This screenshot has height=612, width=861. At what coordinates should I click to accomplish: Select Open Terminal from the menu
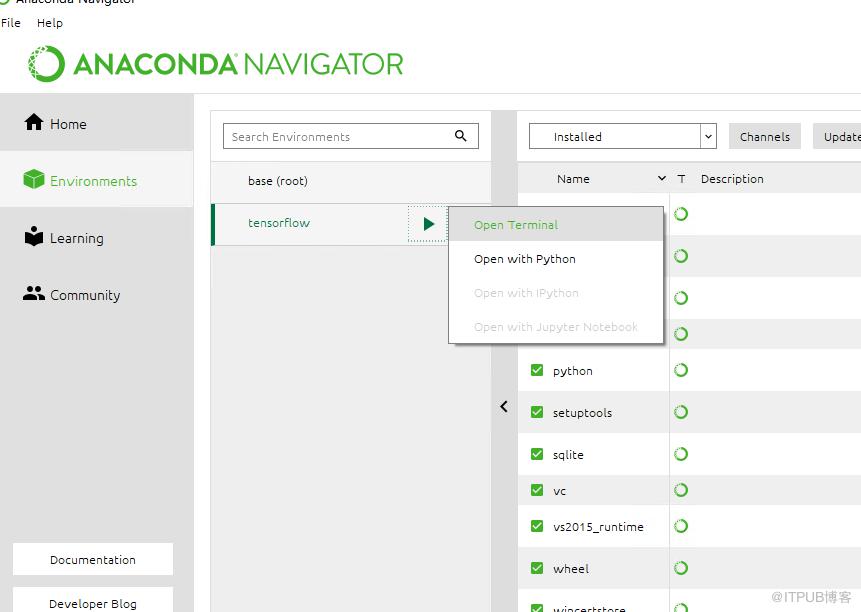(x=556, y=224)
